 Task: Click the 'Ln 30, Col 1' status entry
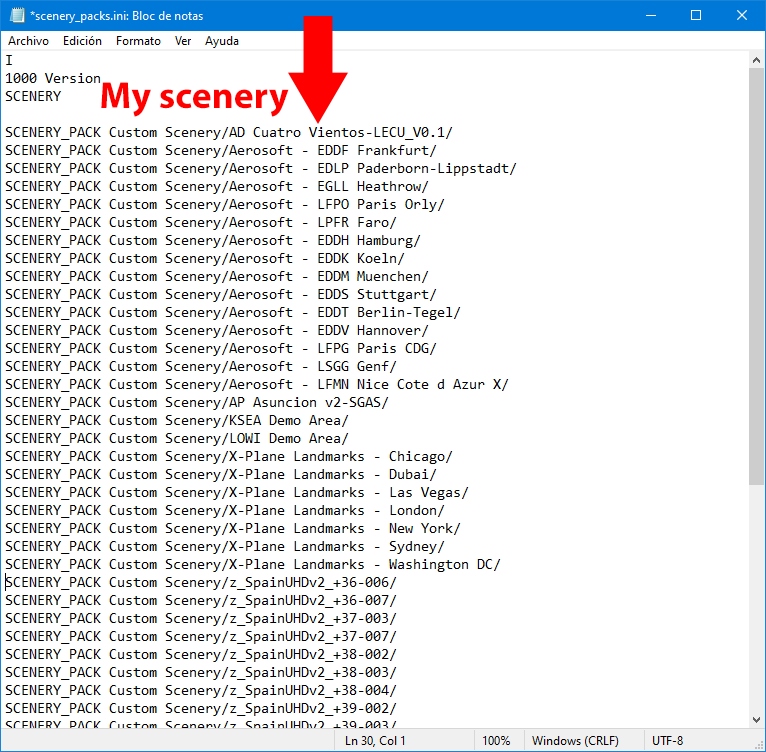coord(375,741)
